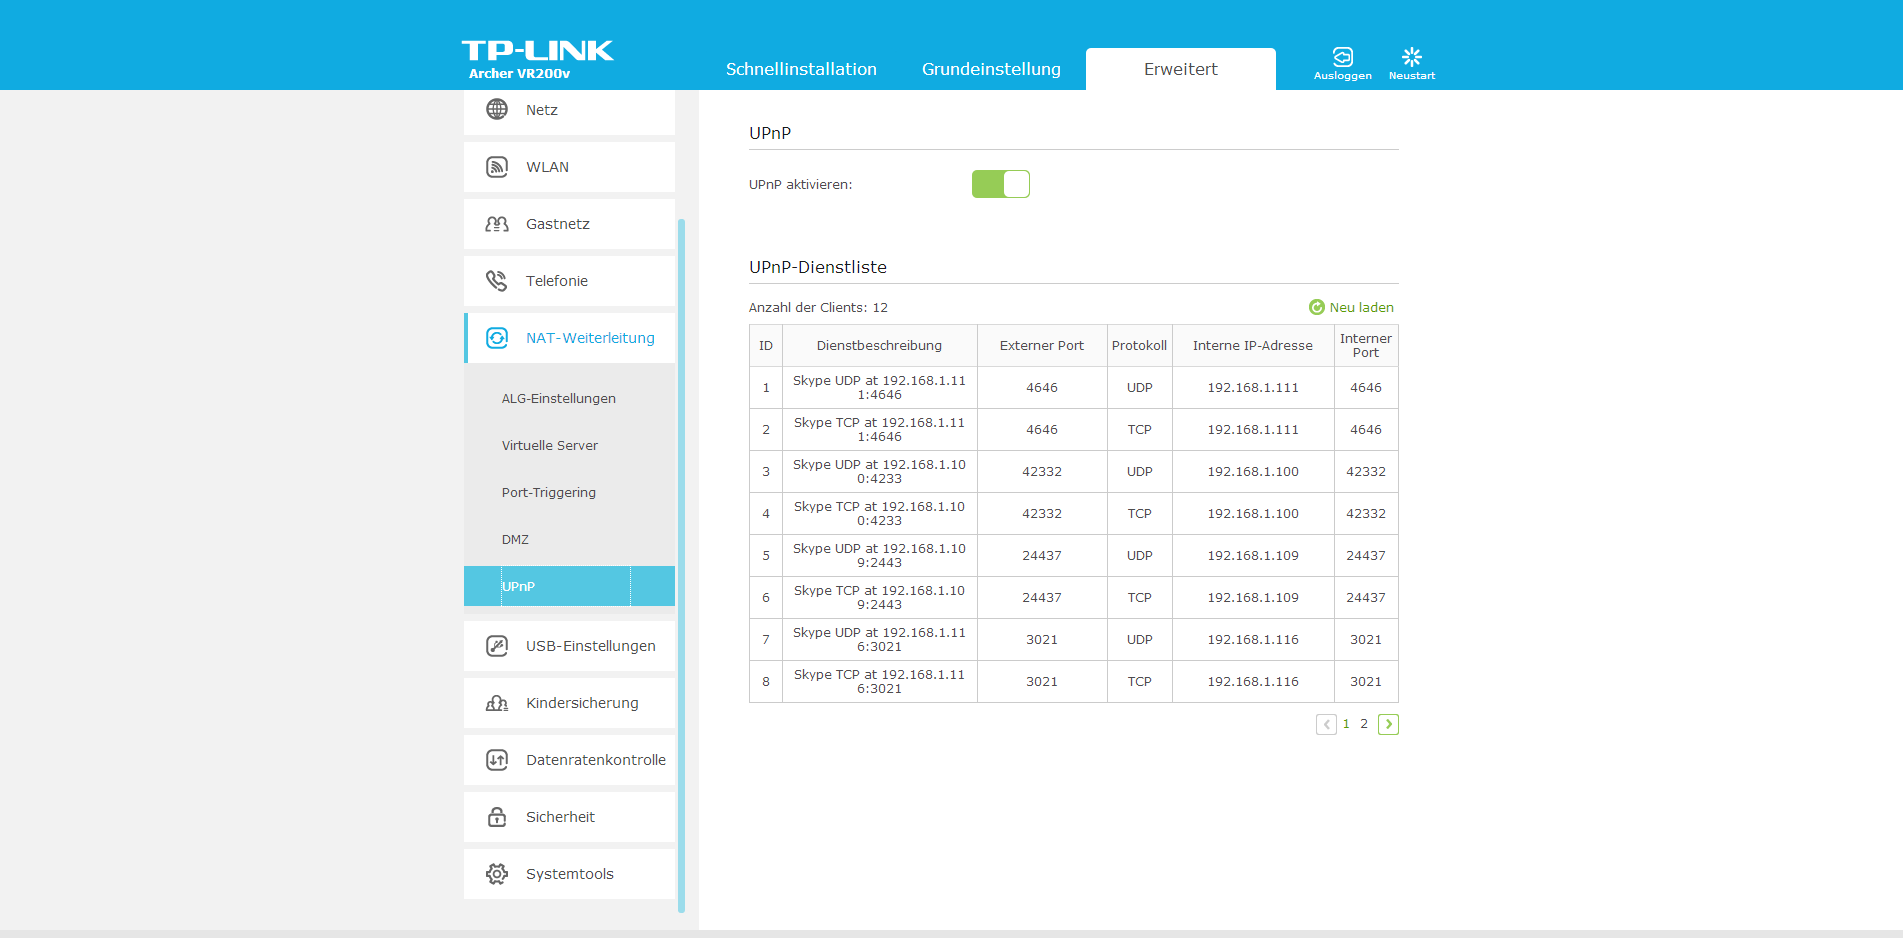
Task: Click Neu laden to refresh list
Action: click(1351, 307)
